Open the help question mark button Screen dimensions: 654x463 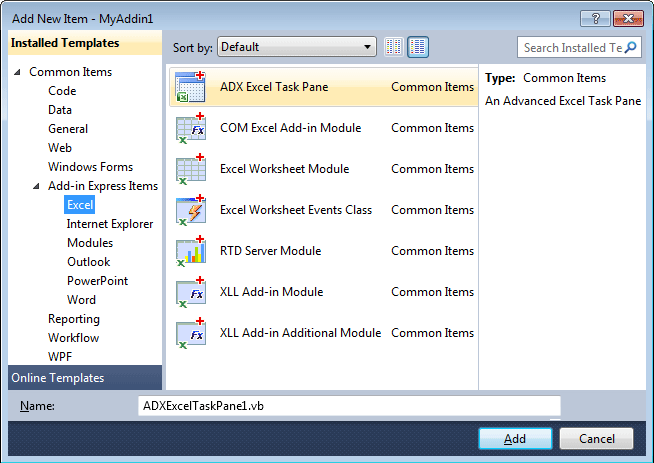coord(595,18)
